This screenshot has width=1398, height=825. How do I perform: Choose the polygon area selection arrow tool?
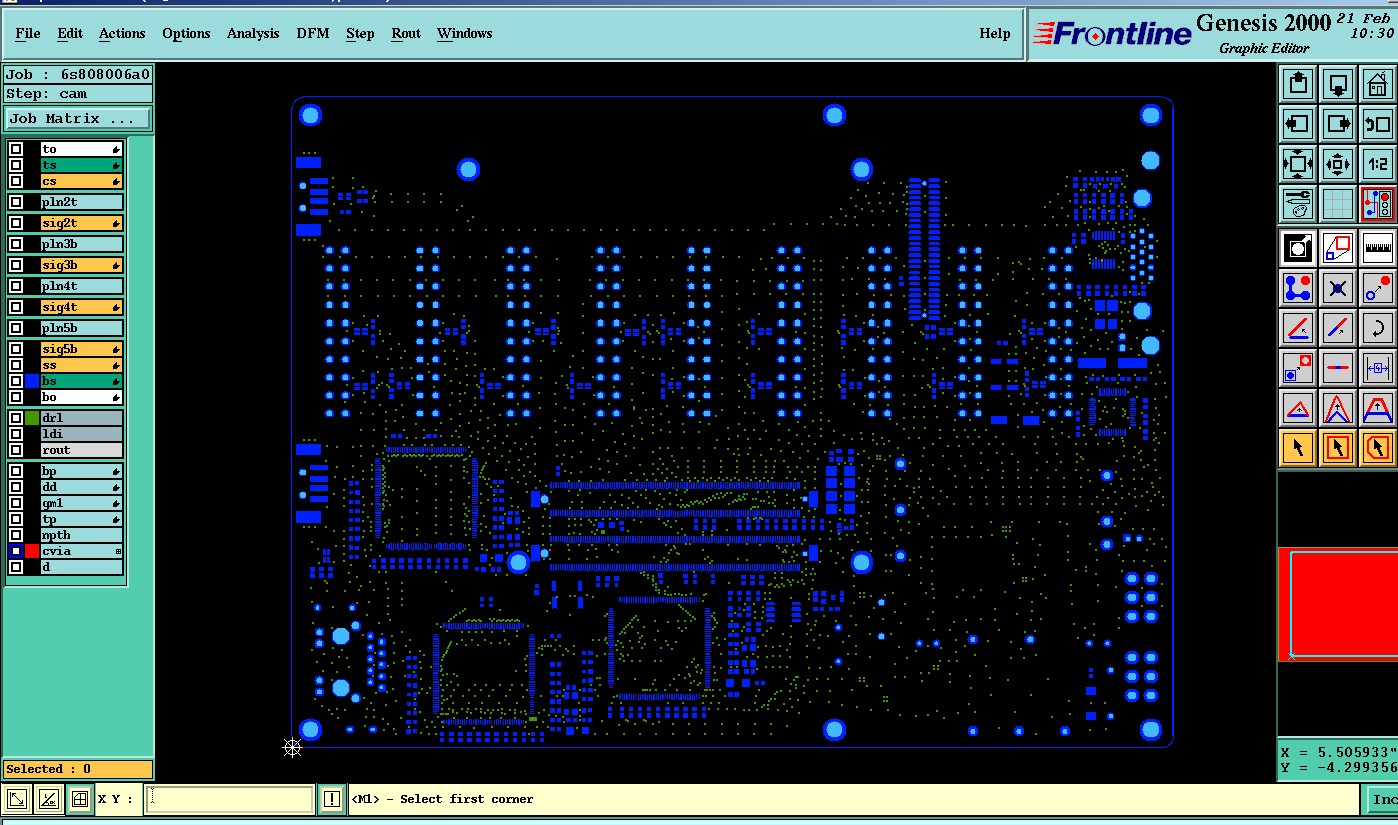(1378, 447)
